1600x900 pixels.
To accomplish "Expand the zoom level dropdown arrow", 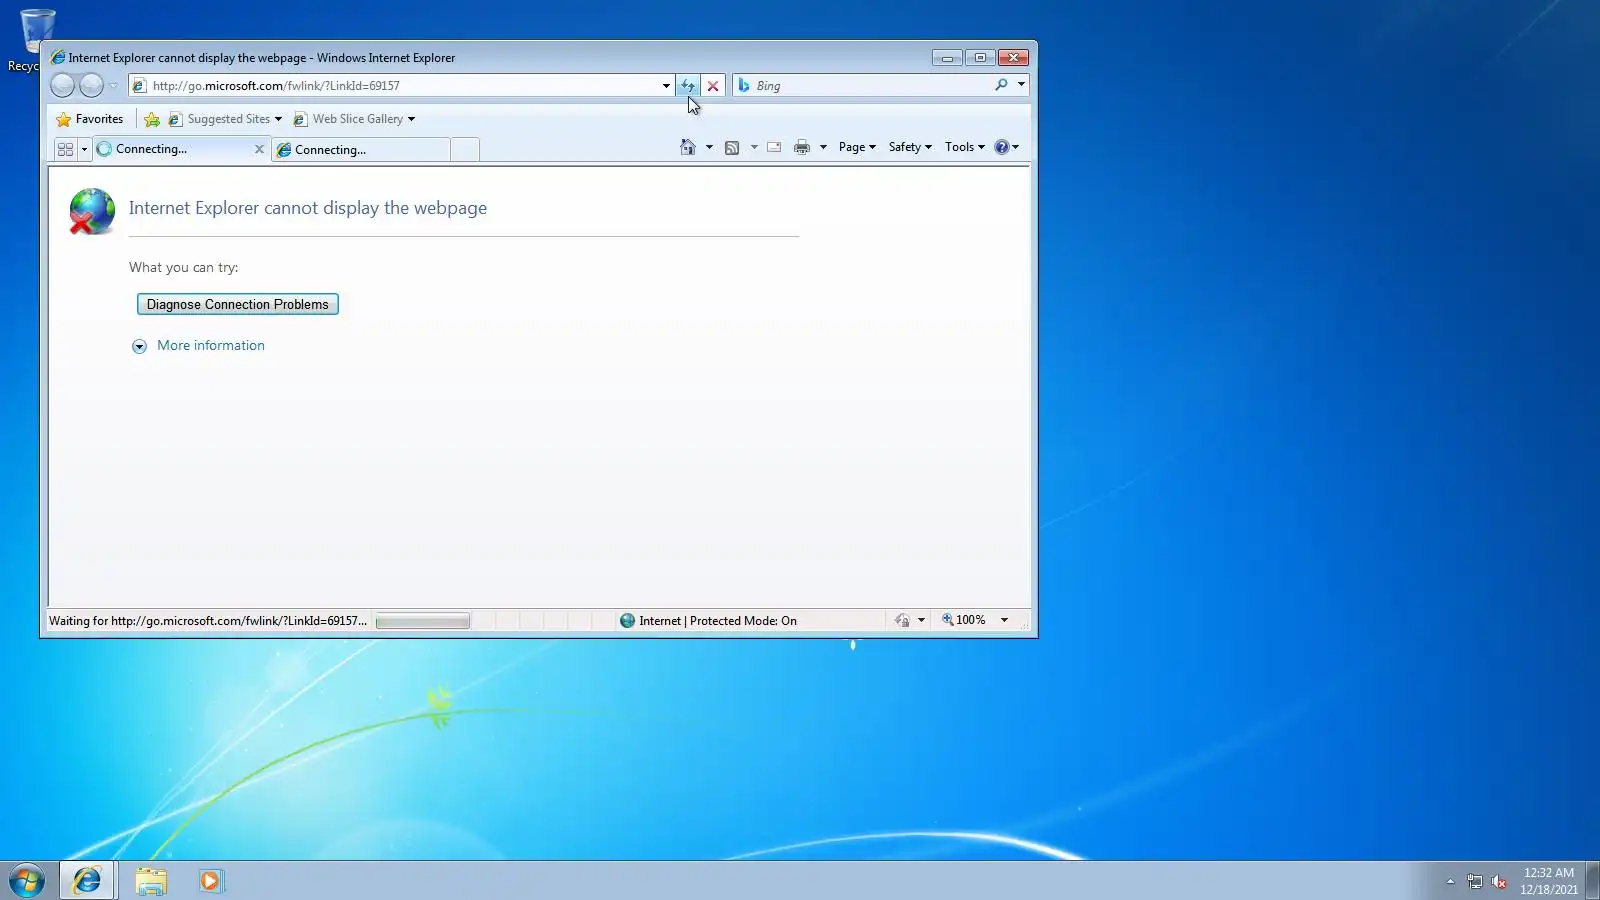I will pos(1004,620).
